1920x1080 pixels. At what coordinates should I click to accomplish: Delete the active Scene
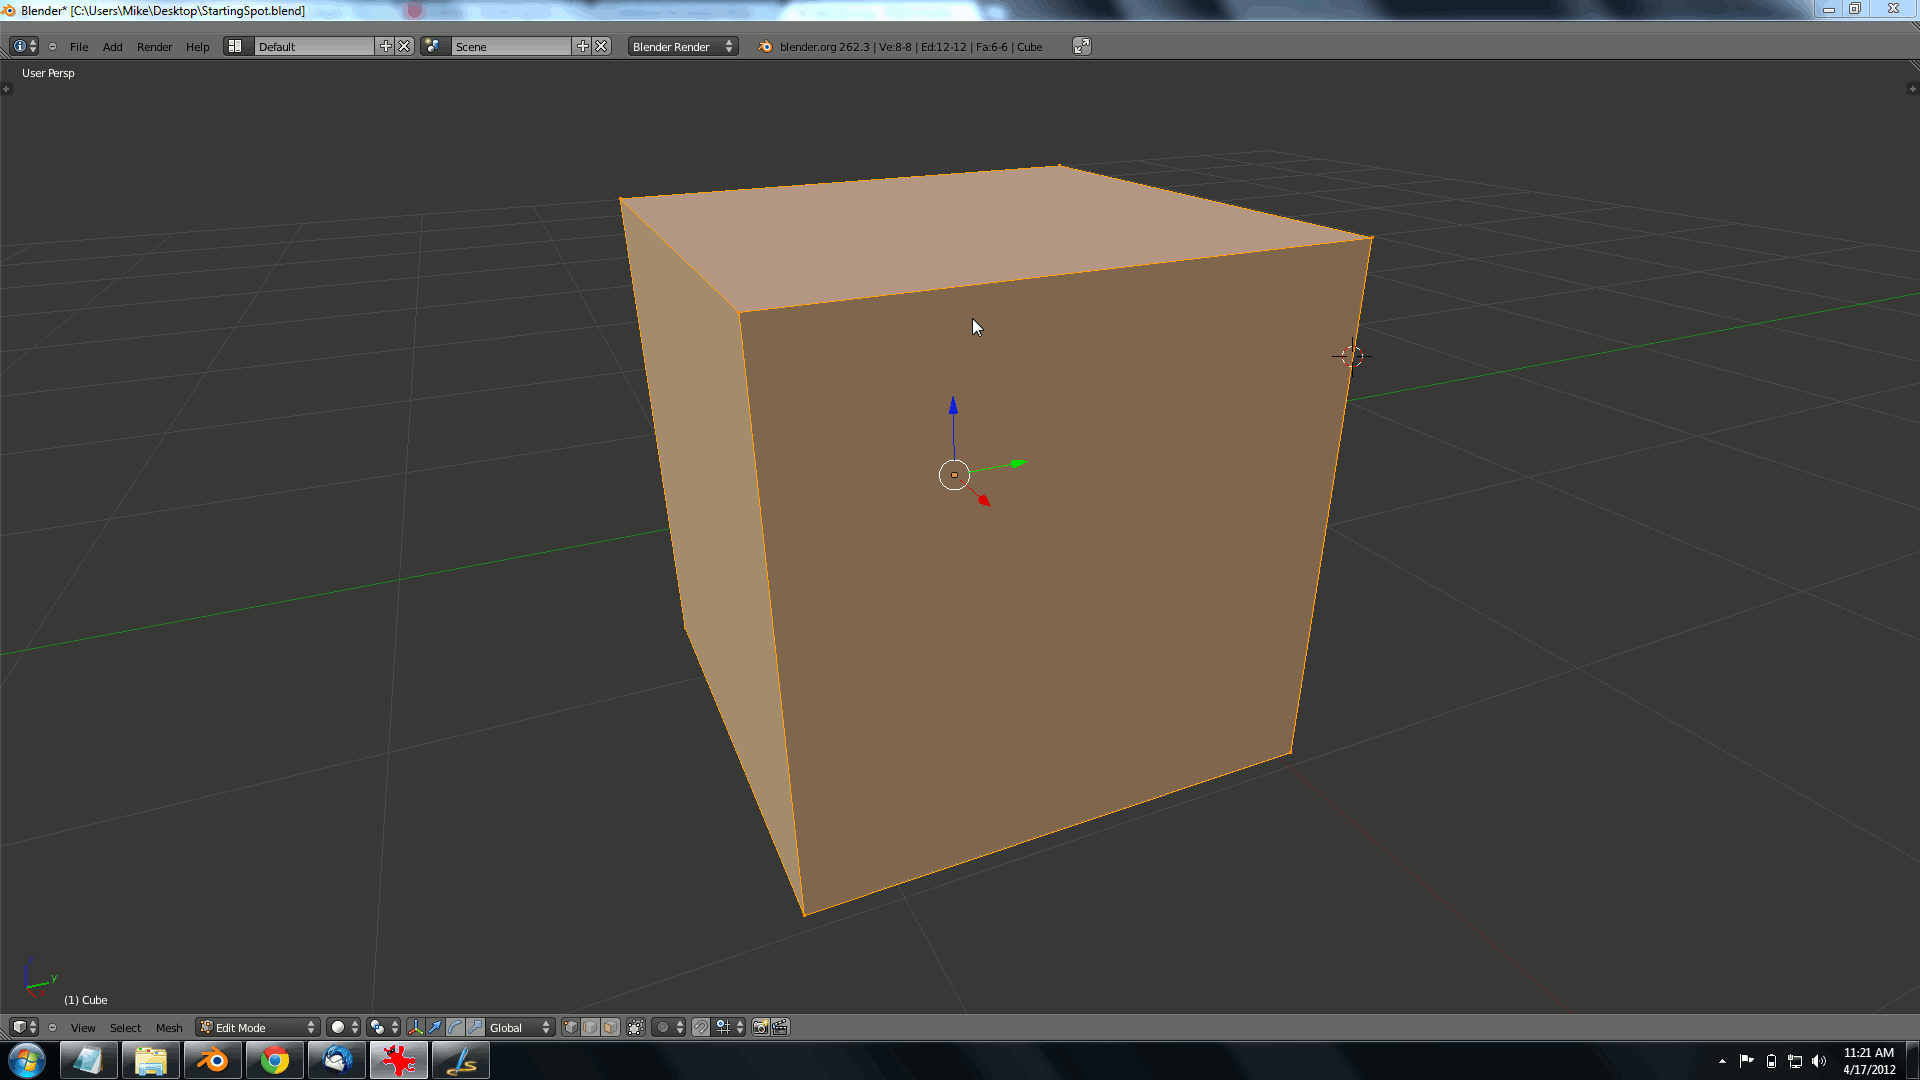[602, 47]
